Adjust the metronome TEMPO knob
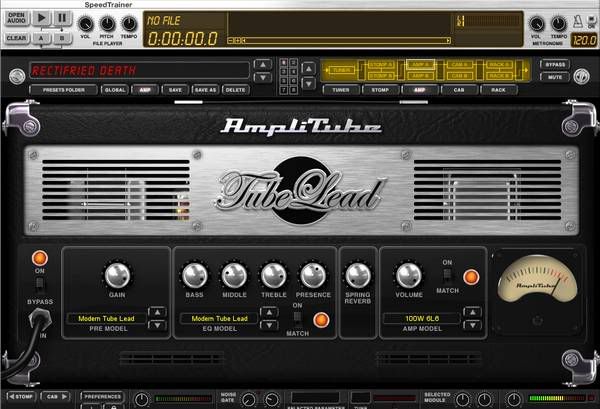This screenshot has height=409, width=600. pos(558,24)
